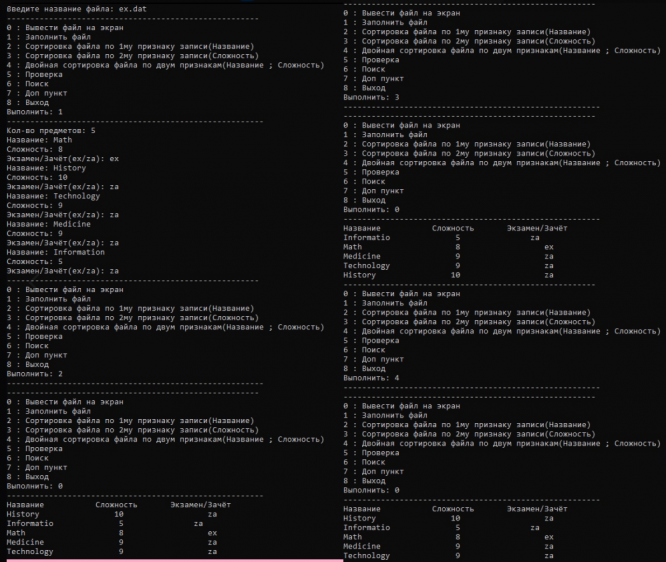Viewport: 666px width, 562px height.
Task: Click the 'Сложность: 10' input line
Action: [37, 177]
